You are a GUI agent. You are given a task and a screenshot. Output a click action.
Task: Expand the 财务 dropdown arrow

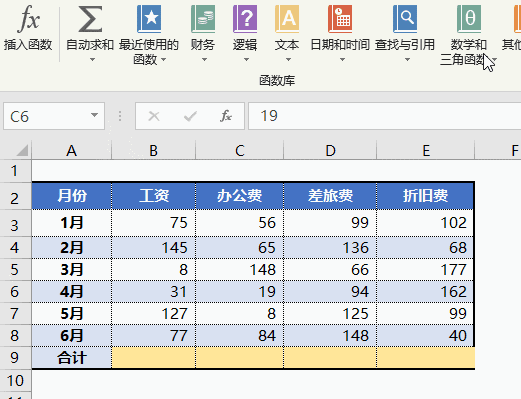pos(204,60)
